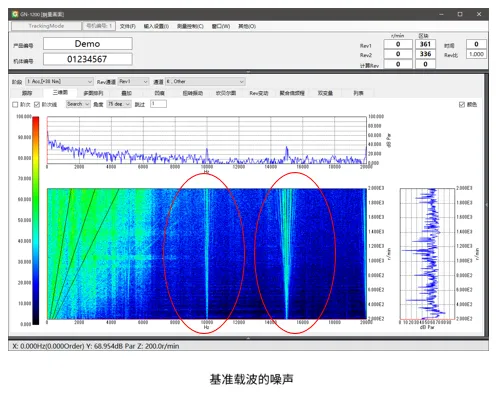501x393 pixels.
Task: Click the time field showing 0
Action: point(476,44)
